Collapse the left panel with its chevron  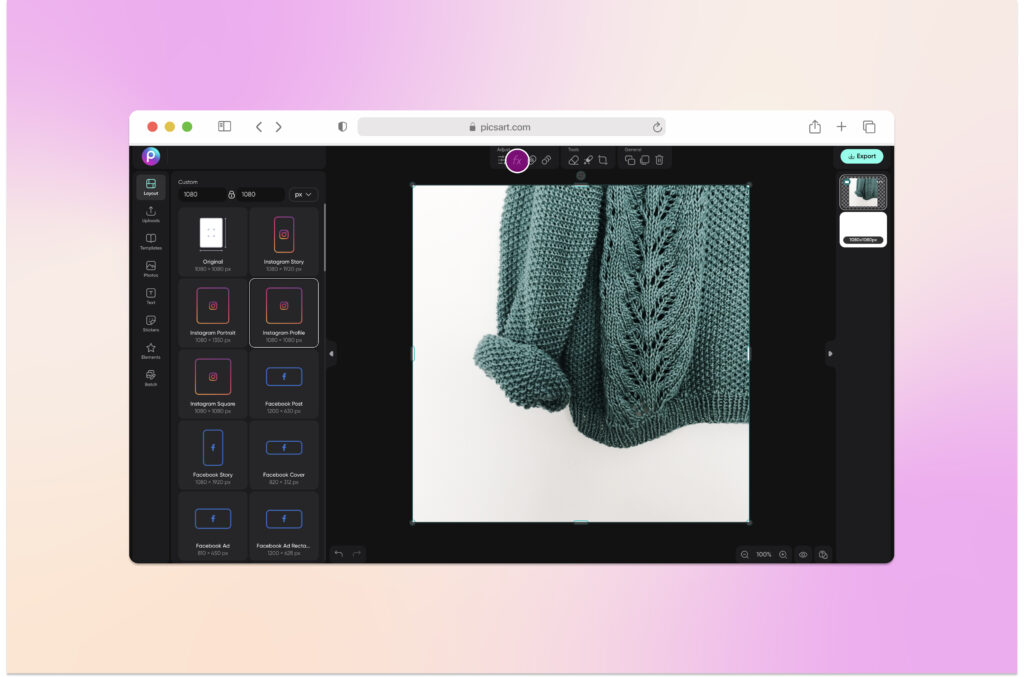click(330, 355)
